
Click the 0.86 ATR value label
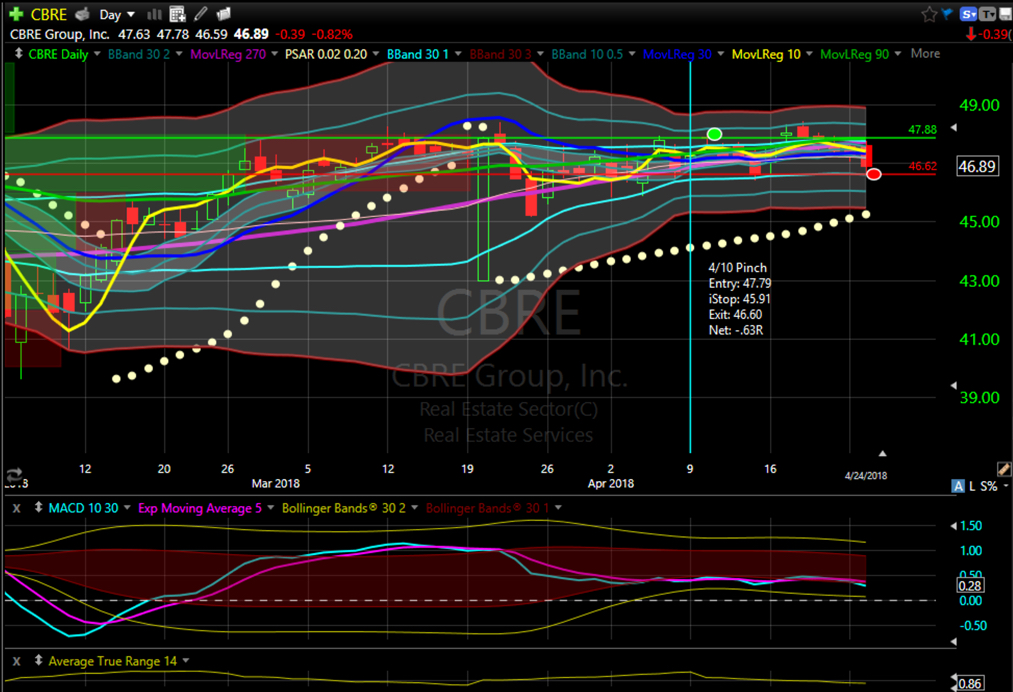970,683
